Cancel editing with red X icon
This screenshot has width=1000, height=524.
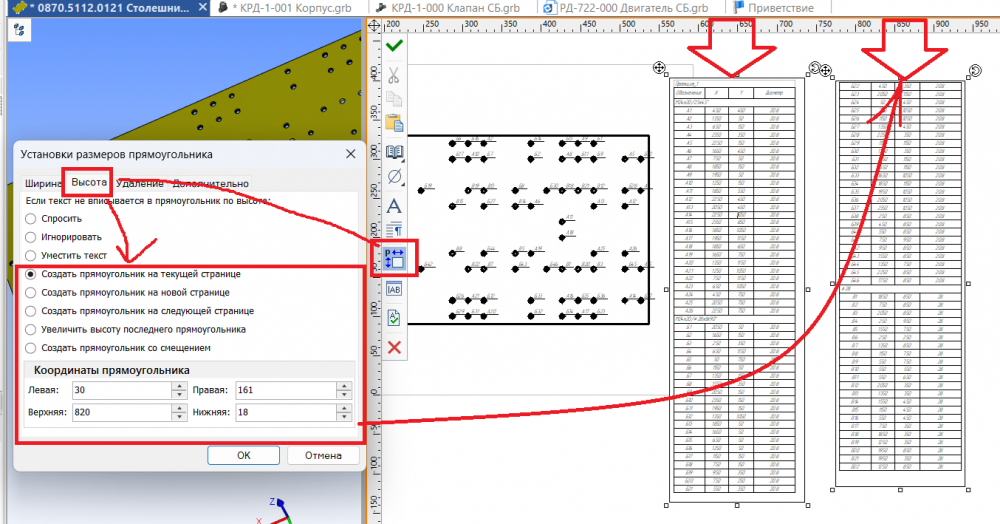pos(394,347)
